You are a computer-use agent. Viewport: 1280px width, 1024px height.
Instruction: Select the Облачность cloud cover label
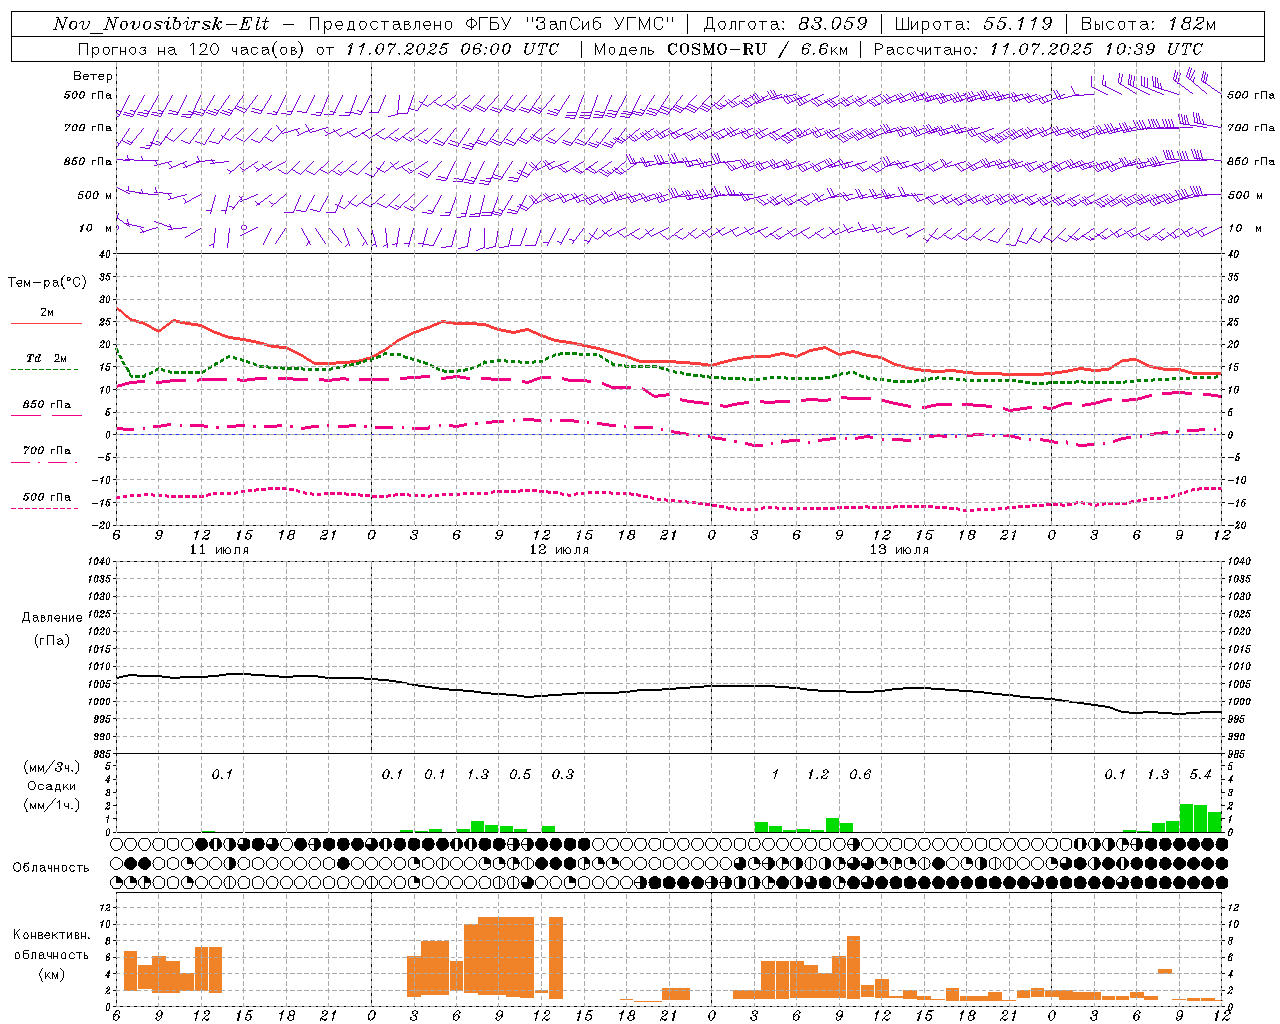[51, 867]
